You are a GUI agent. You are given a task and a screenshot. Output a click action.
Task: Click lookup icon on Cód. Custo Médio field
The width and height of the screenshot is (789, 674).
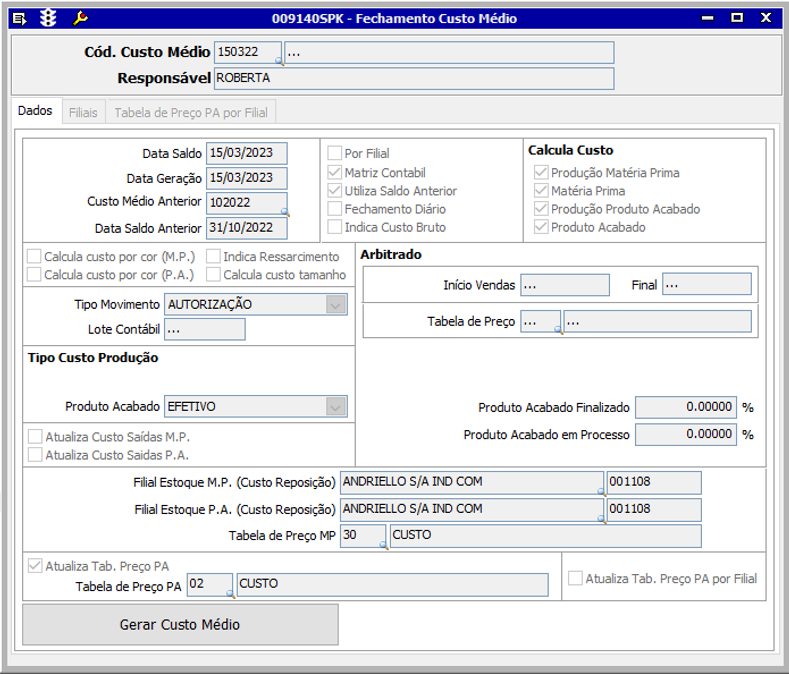(x=279, y=60)
